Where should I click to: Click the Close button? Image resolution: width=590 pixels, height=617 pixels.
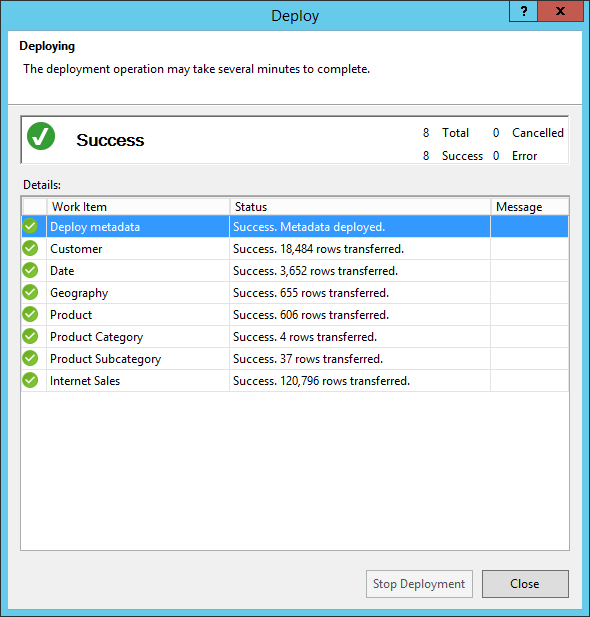pyautogui.click(x=525, y=584)
